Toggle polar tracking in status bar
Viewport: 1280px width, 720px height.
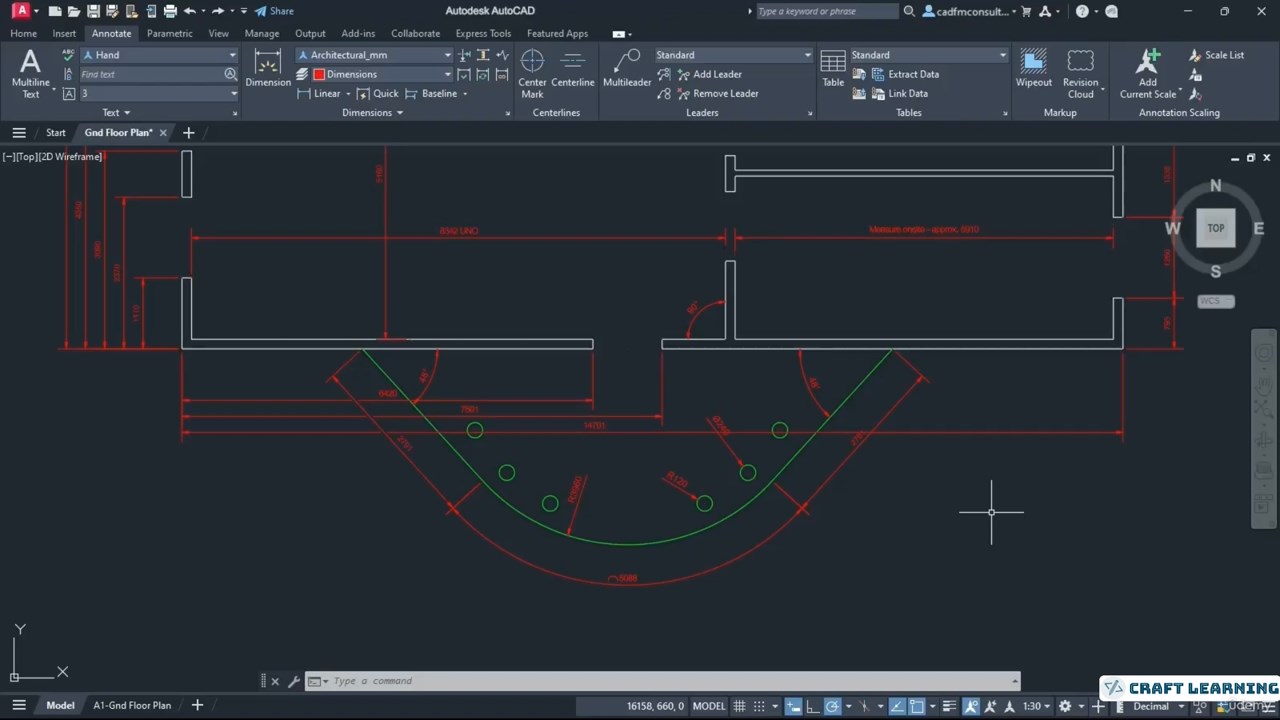pyautogui.click(x=832, y=706)
